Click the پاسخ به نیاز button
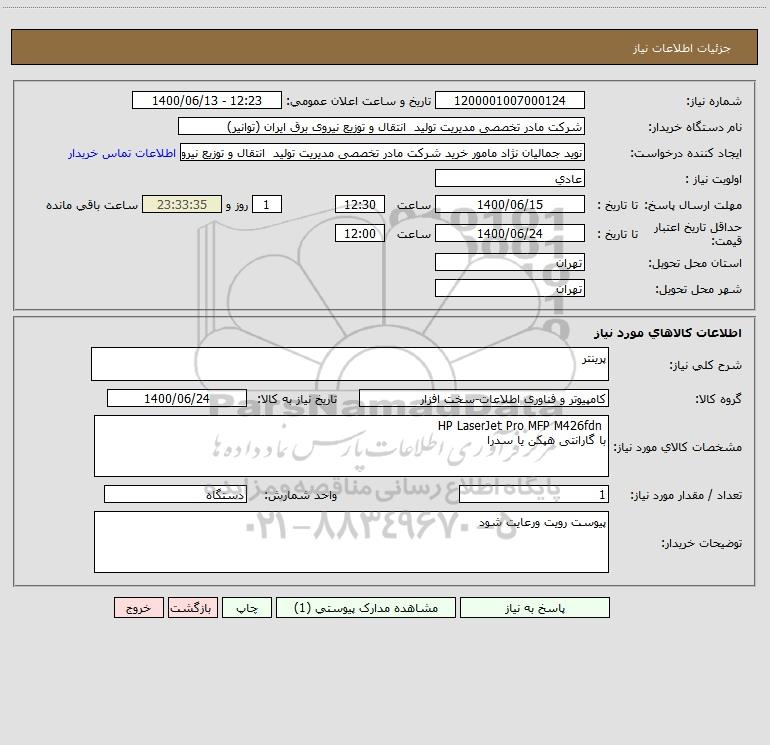Screen dimensions: 770x745 click(x=535, y=607)
